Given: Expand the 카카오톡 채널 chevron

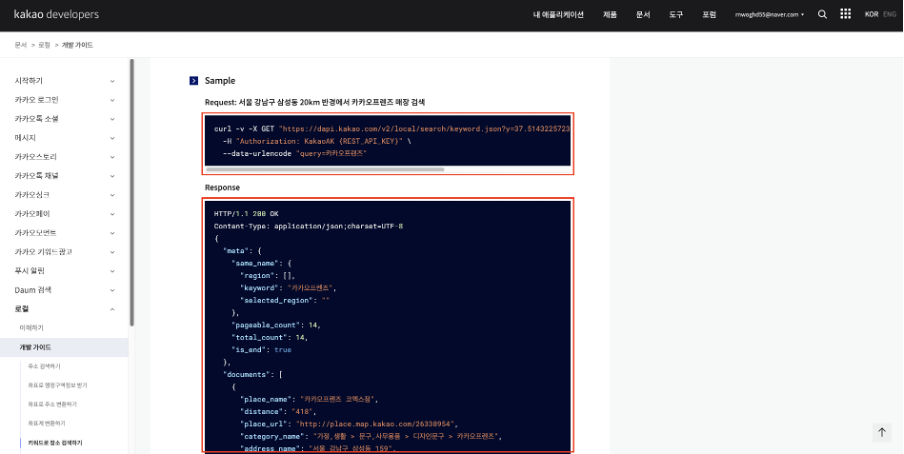Looking at the screenshot, I should coord(112,176).
